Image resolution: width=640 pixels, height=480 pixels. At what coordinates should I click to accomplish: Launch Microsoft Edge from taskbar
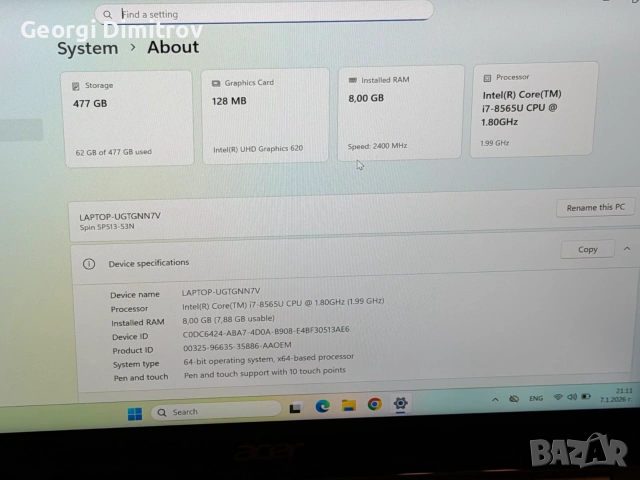click(322, 406)
